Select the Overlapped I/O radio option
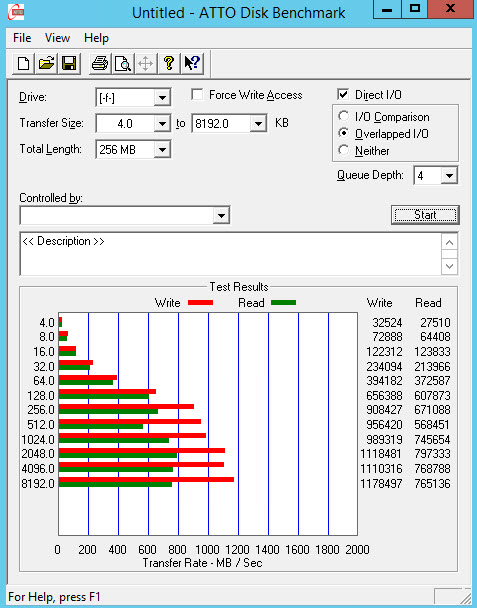Viewport: 477px width, 608px height. click(343, 133)
